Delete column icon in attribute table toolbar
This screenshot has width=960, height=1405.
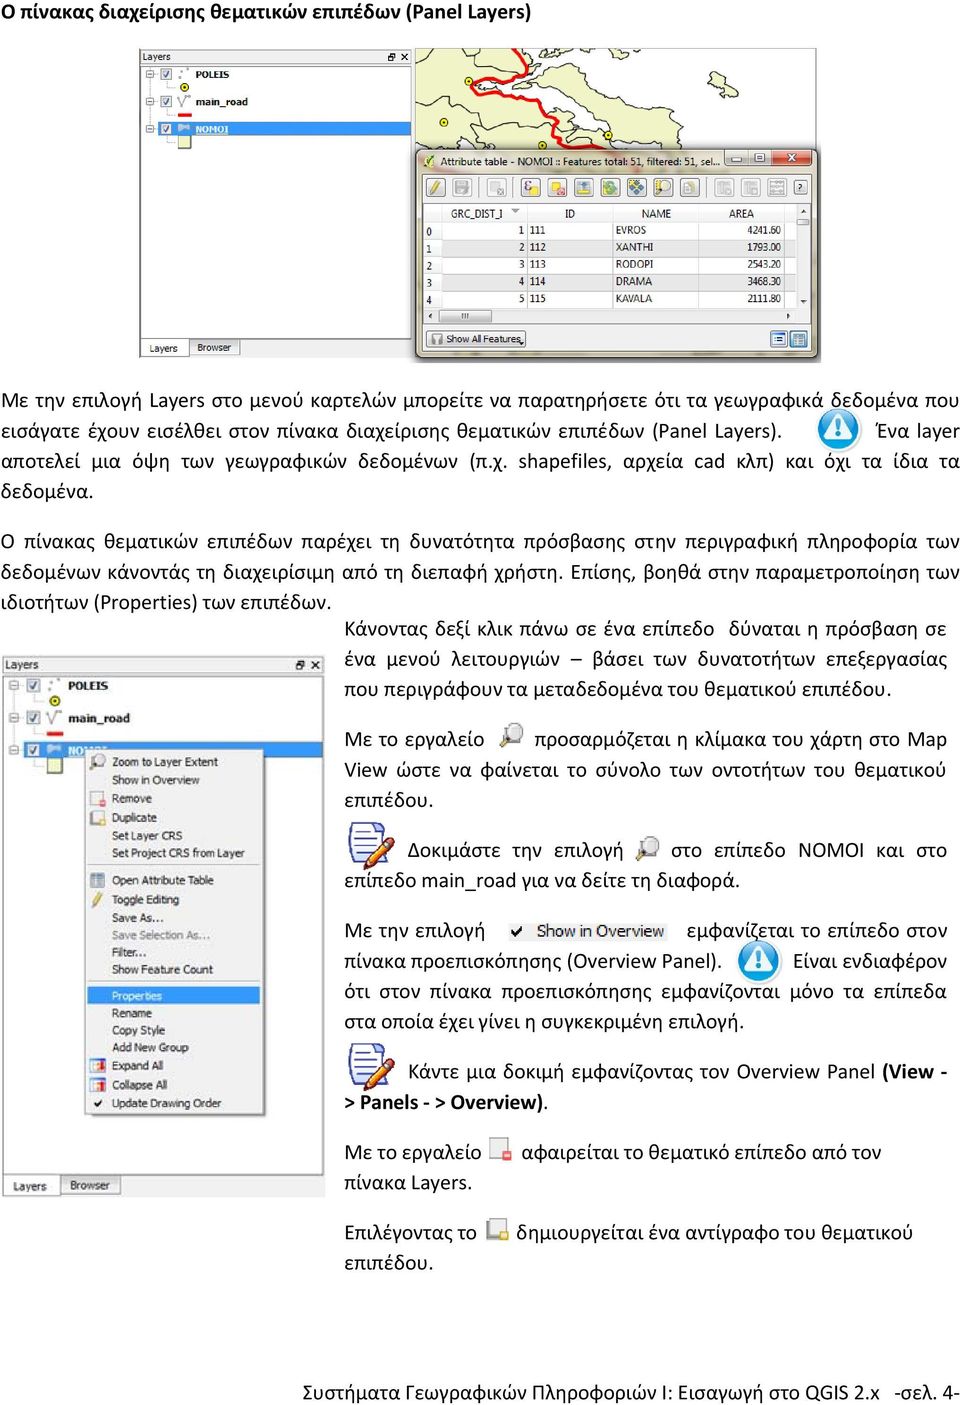click(724, 187)
